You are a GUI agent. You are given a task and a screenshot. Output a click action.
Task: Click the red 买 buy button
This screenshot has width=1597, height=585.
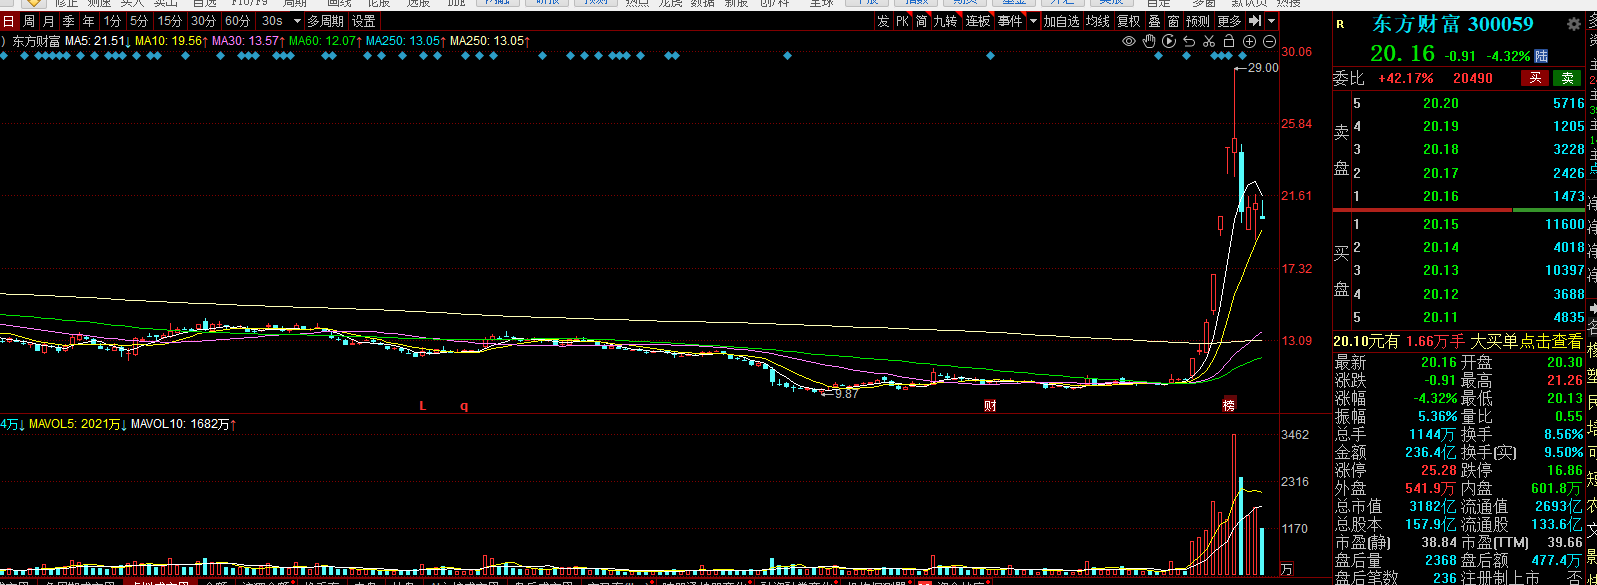[x=1535, y=78]
